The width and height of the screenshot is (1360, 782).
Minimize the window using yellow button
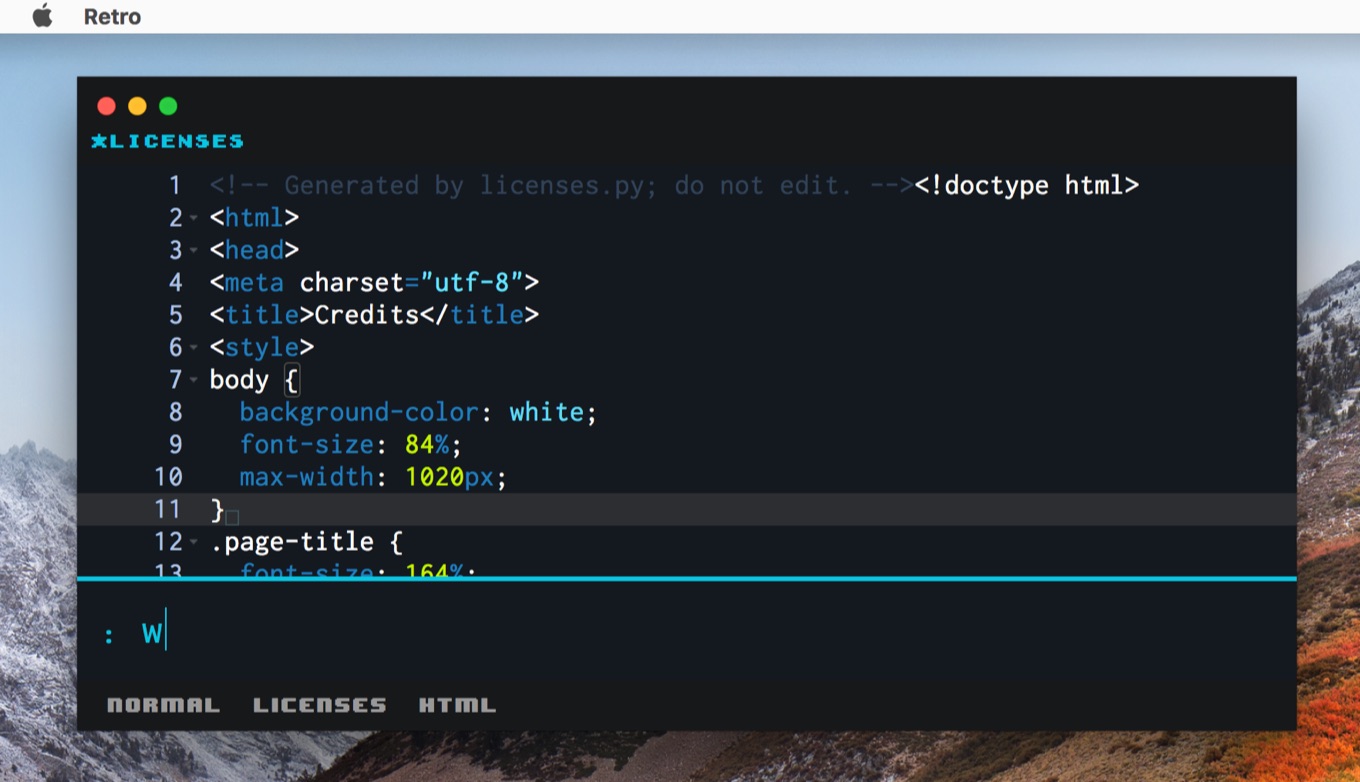click(137, 106)
